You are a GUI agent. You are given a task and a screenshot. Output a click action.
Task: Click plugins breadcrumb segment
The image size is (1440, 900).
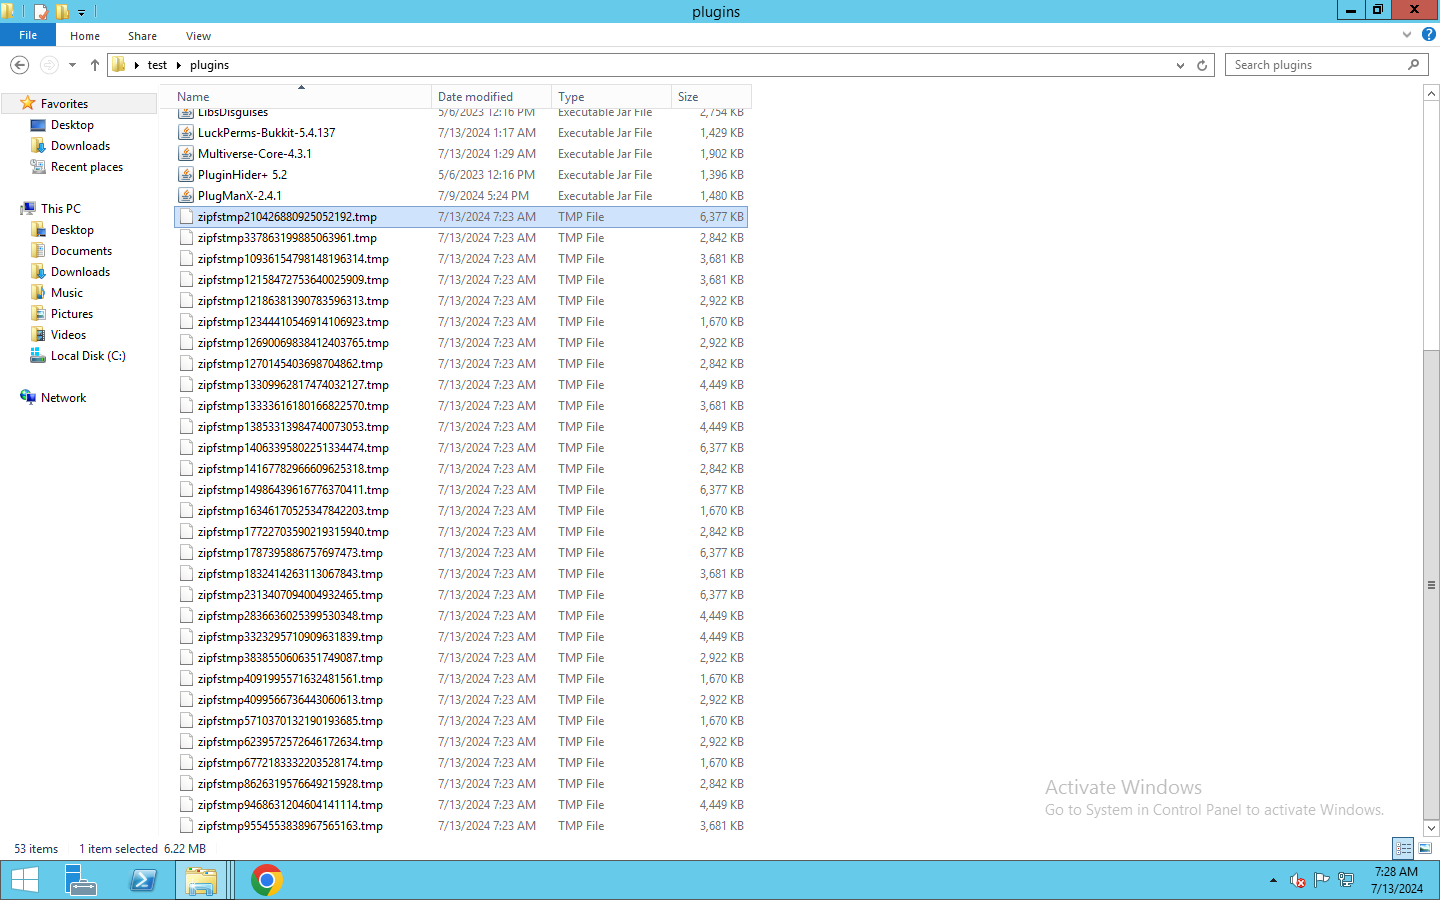(209, 65)
